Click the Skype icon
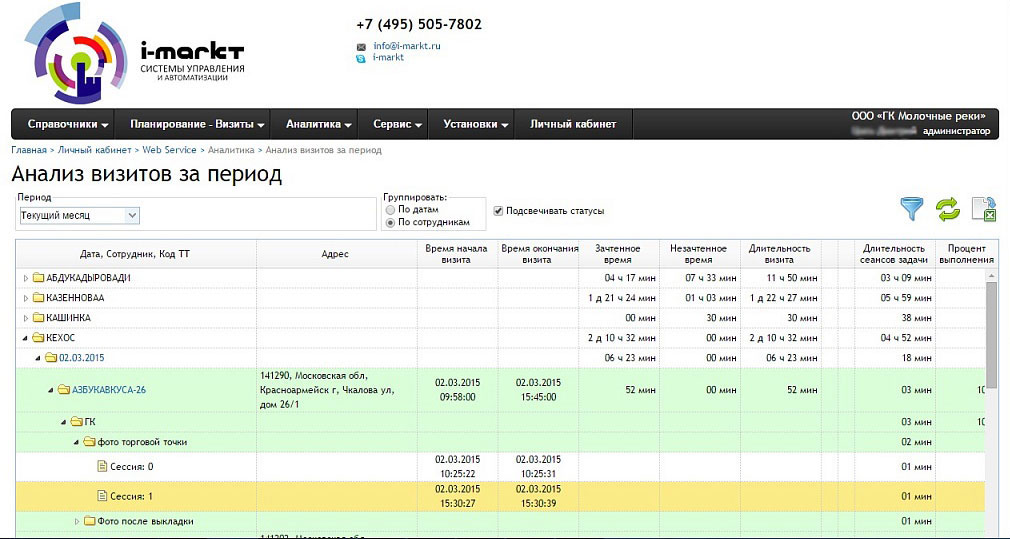This screenshot has height=539, width=1010. 361,58
